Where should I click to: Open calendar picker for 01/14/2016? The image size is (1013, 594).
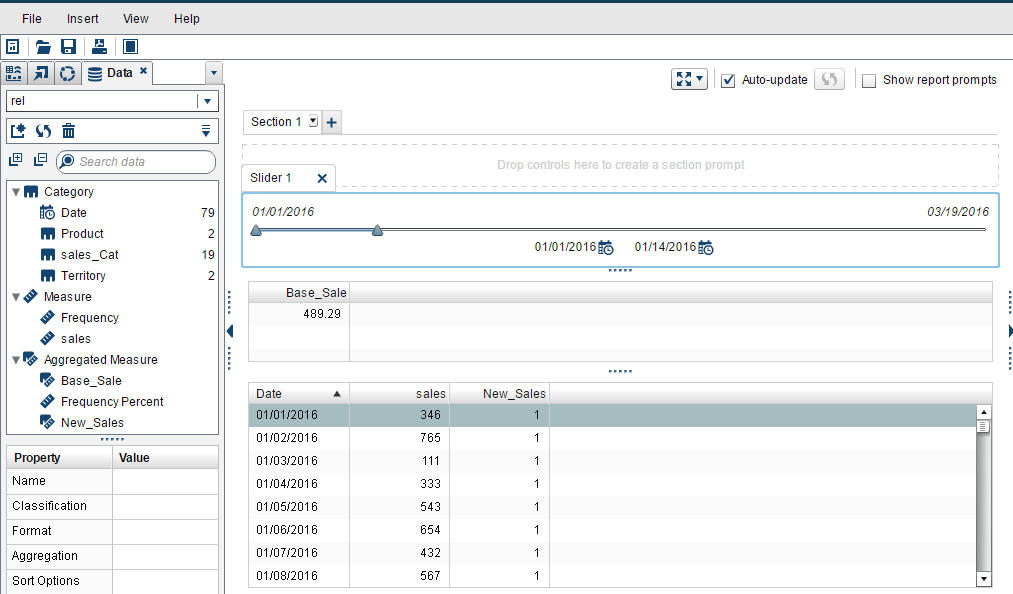pyautogui.click(x=706, y=248)
